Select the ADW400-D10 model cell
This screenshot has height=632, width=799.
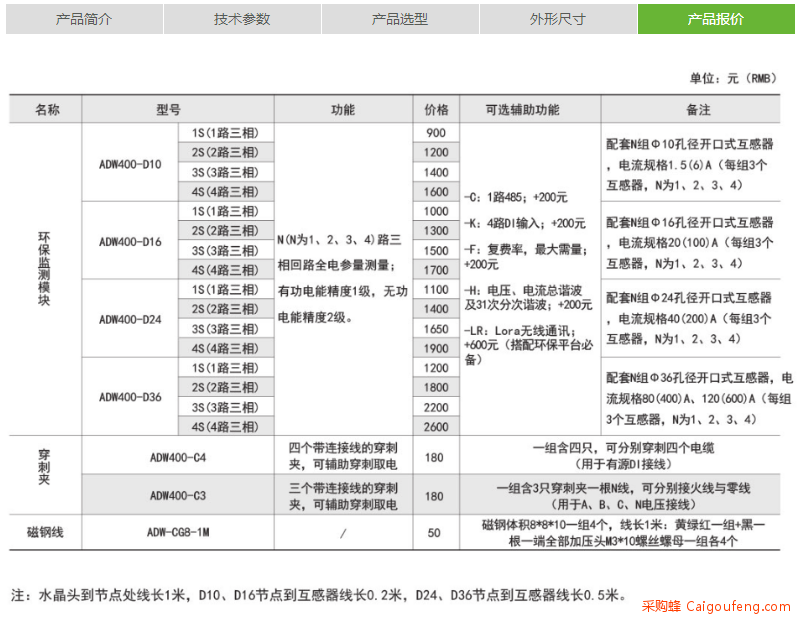click(130, 164)
